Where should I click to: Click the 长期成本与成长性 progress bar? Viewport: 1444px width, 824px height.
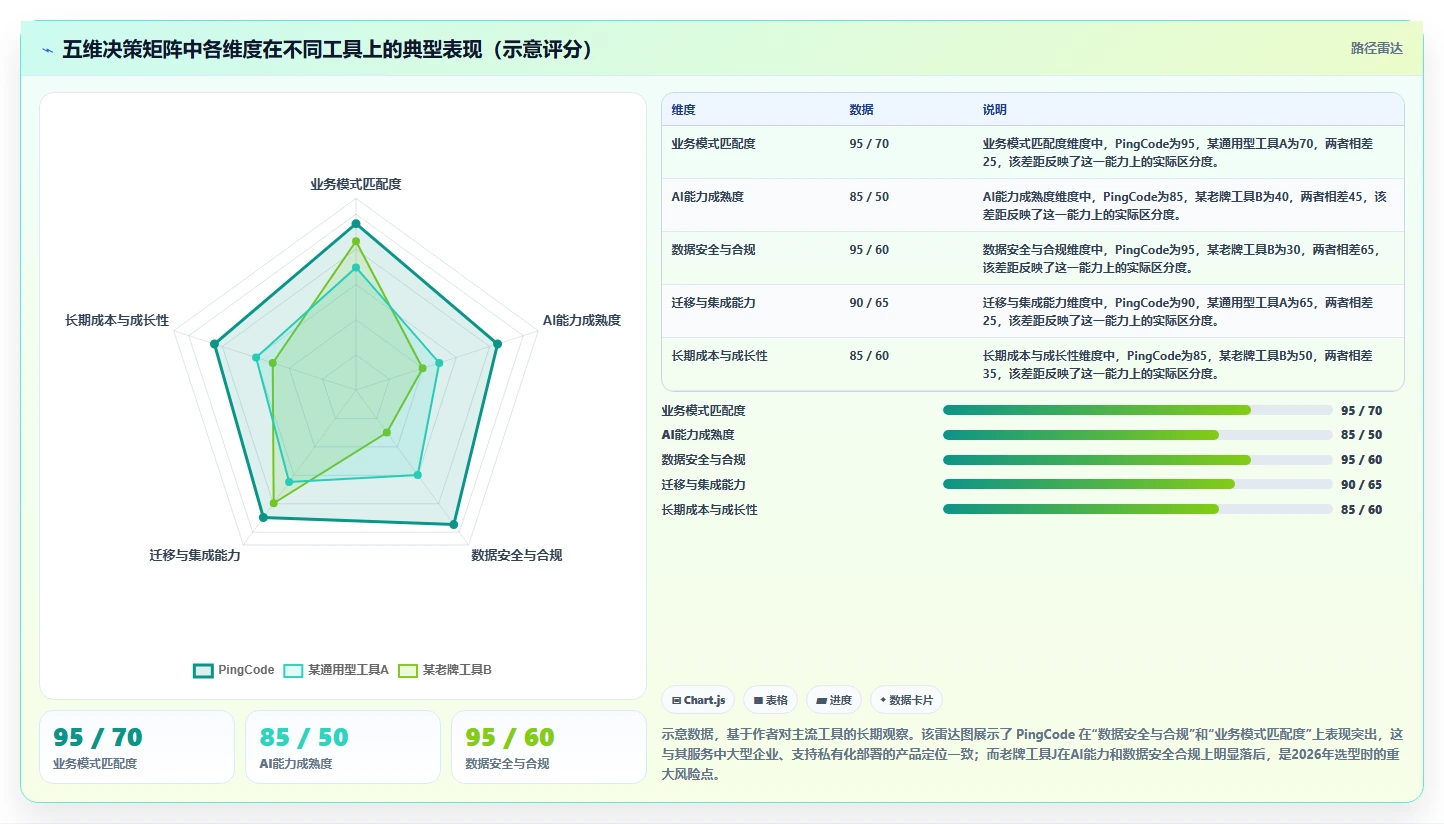1137,509
